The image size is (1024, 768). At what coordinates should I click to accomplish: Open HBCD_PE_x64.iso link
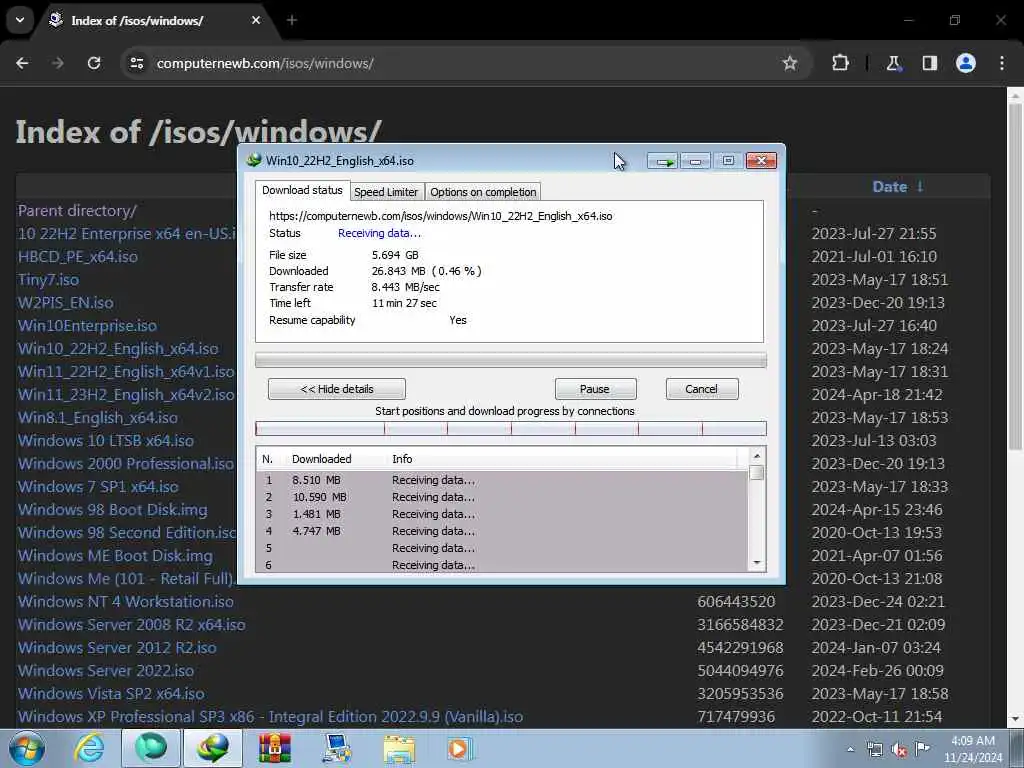coord(78,257)
